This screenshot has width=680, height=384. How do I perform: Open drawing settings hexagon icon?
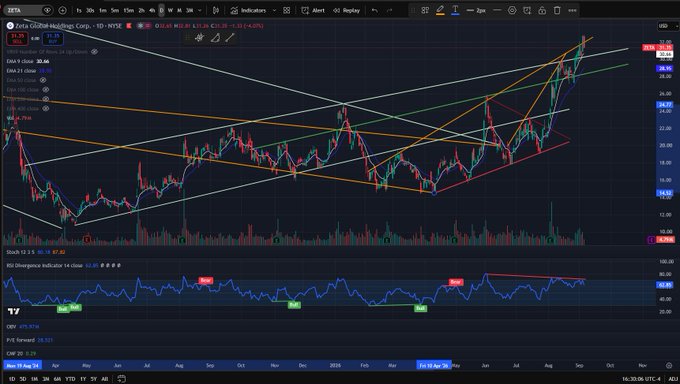click(x=512, y=10)
